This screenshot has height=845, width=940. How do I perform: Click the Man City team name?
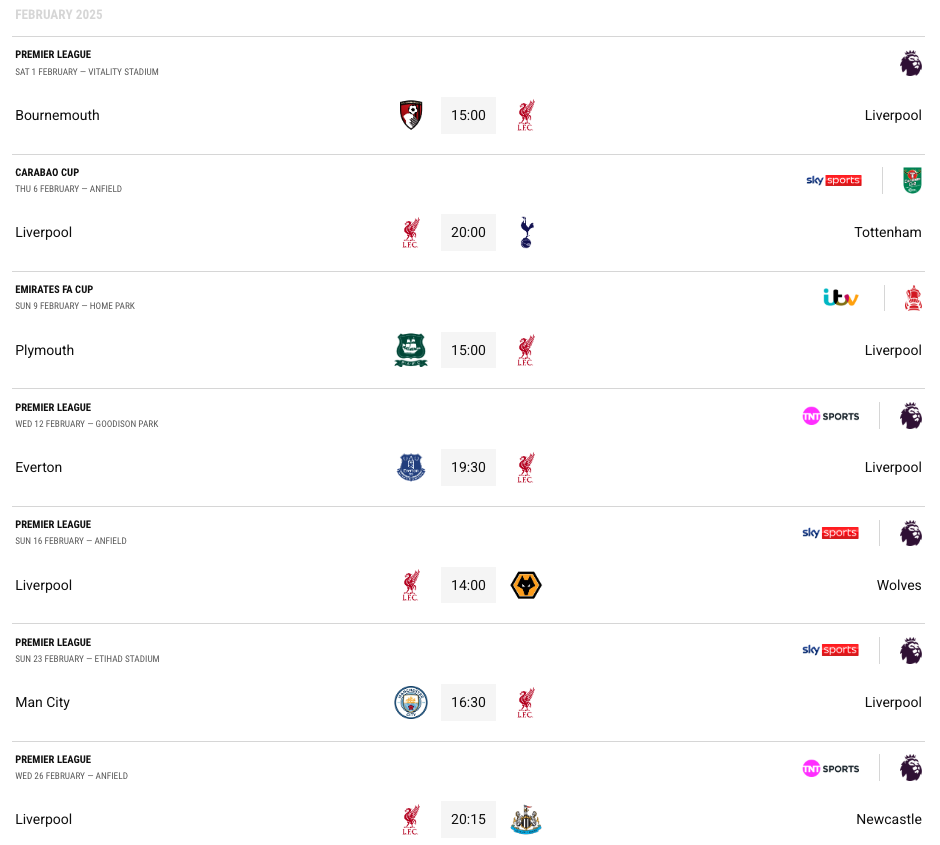(x=43, y=702)
